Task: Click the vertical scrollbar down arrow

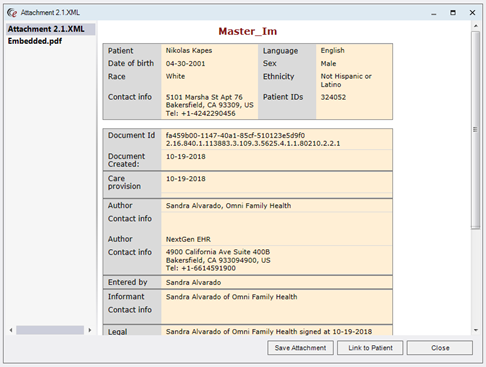Action: point(476,330)
